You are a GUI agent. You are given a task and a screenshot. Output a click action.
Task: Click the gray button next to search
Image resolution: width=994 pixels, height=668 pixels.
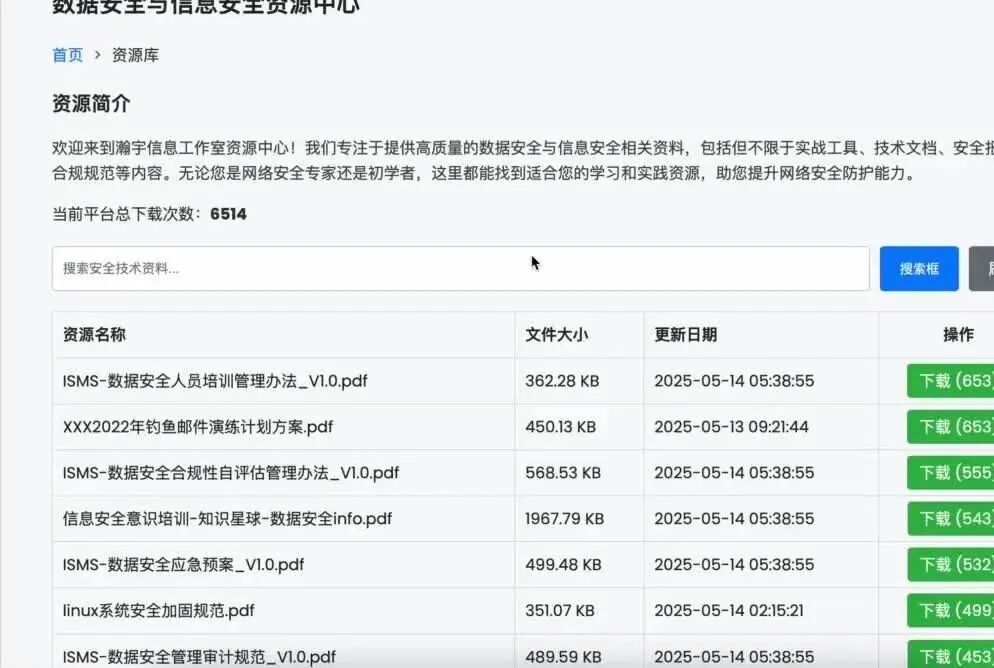(985, 268)
